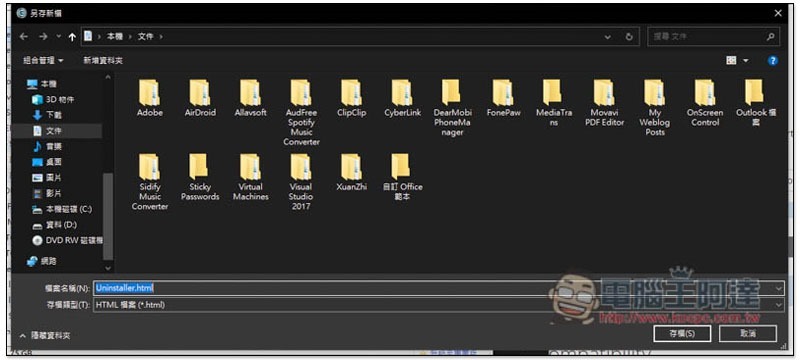This screenshot has width=800, height=360.
Task: Open AudFree Spotify Music Converter folder
Action: [x=301, y=113]
